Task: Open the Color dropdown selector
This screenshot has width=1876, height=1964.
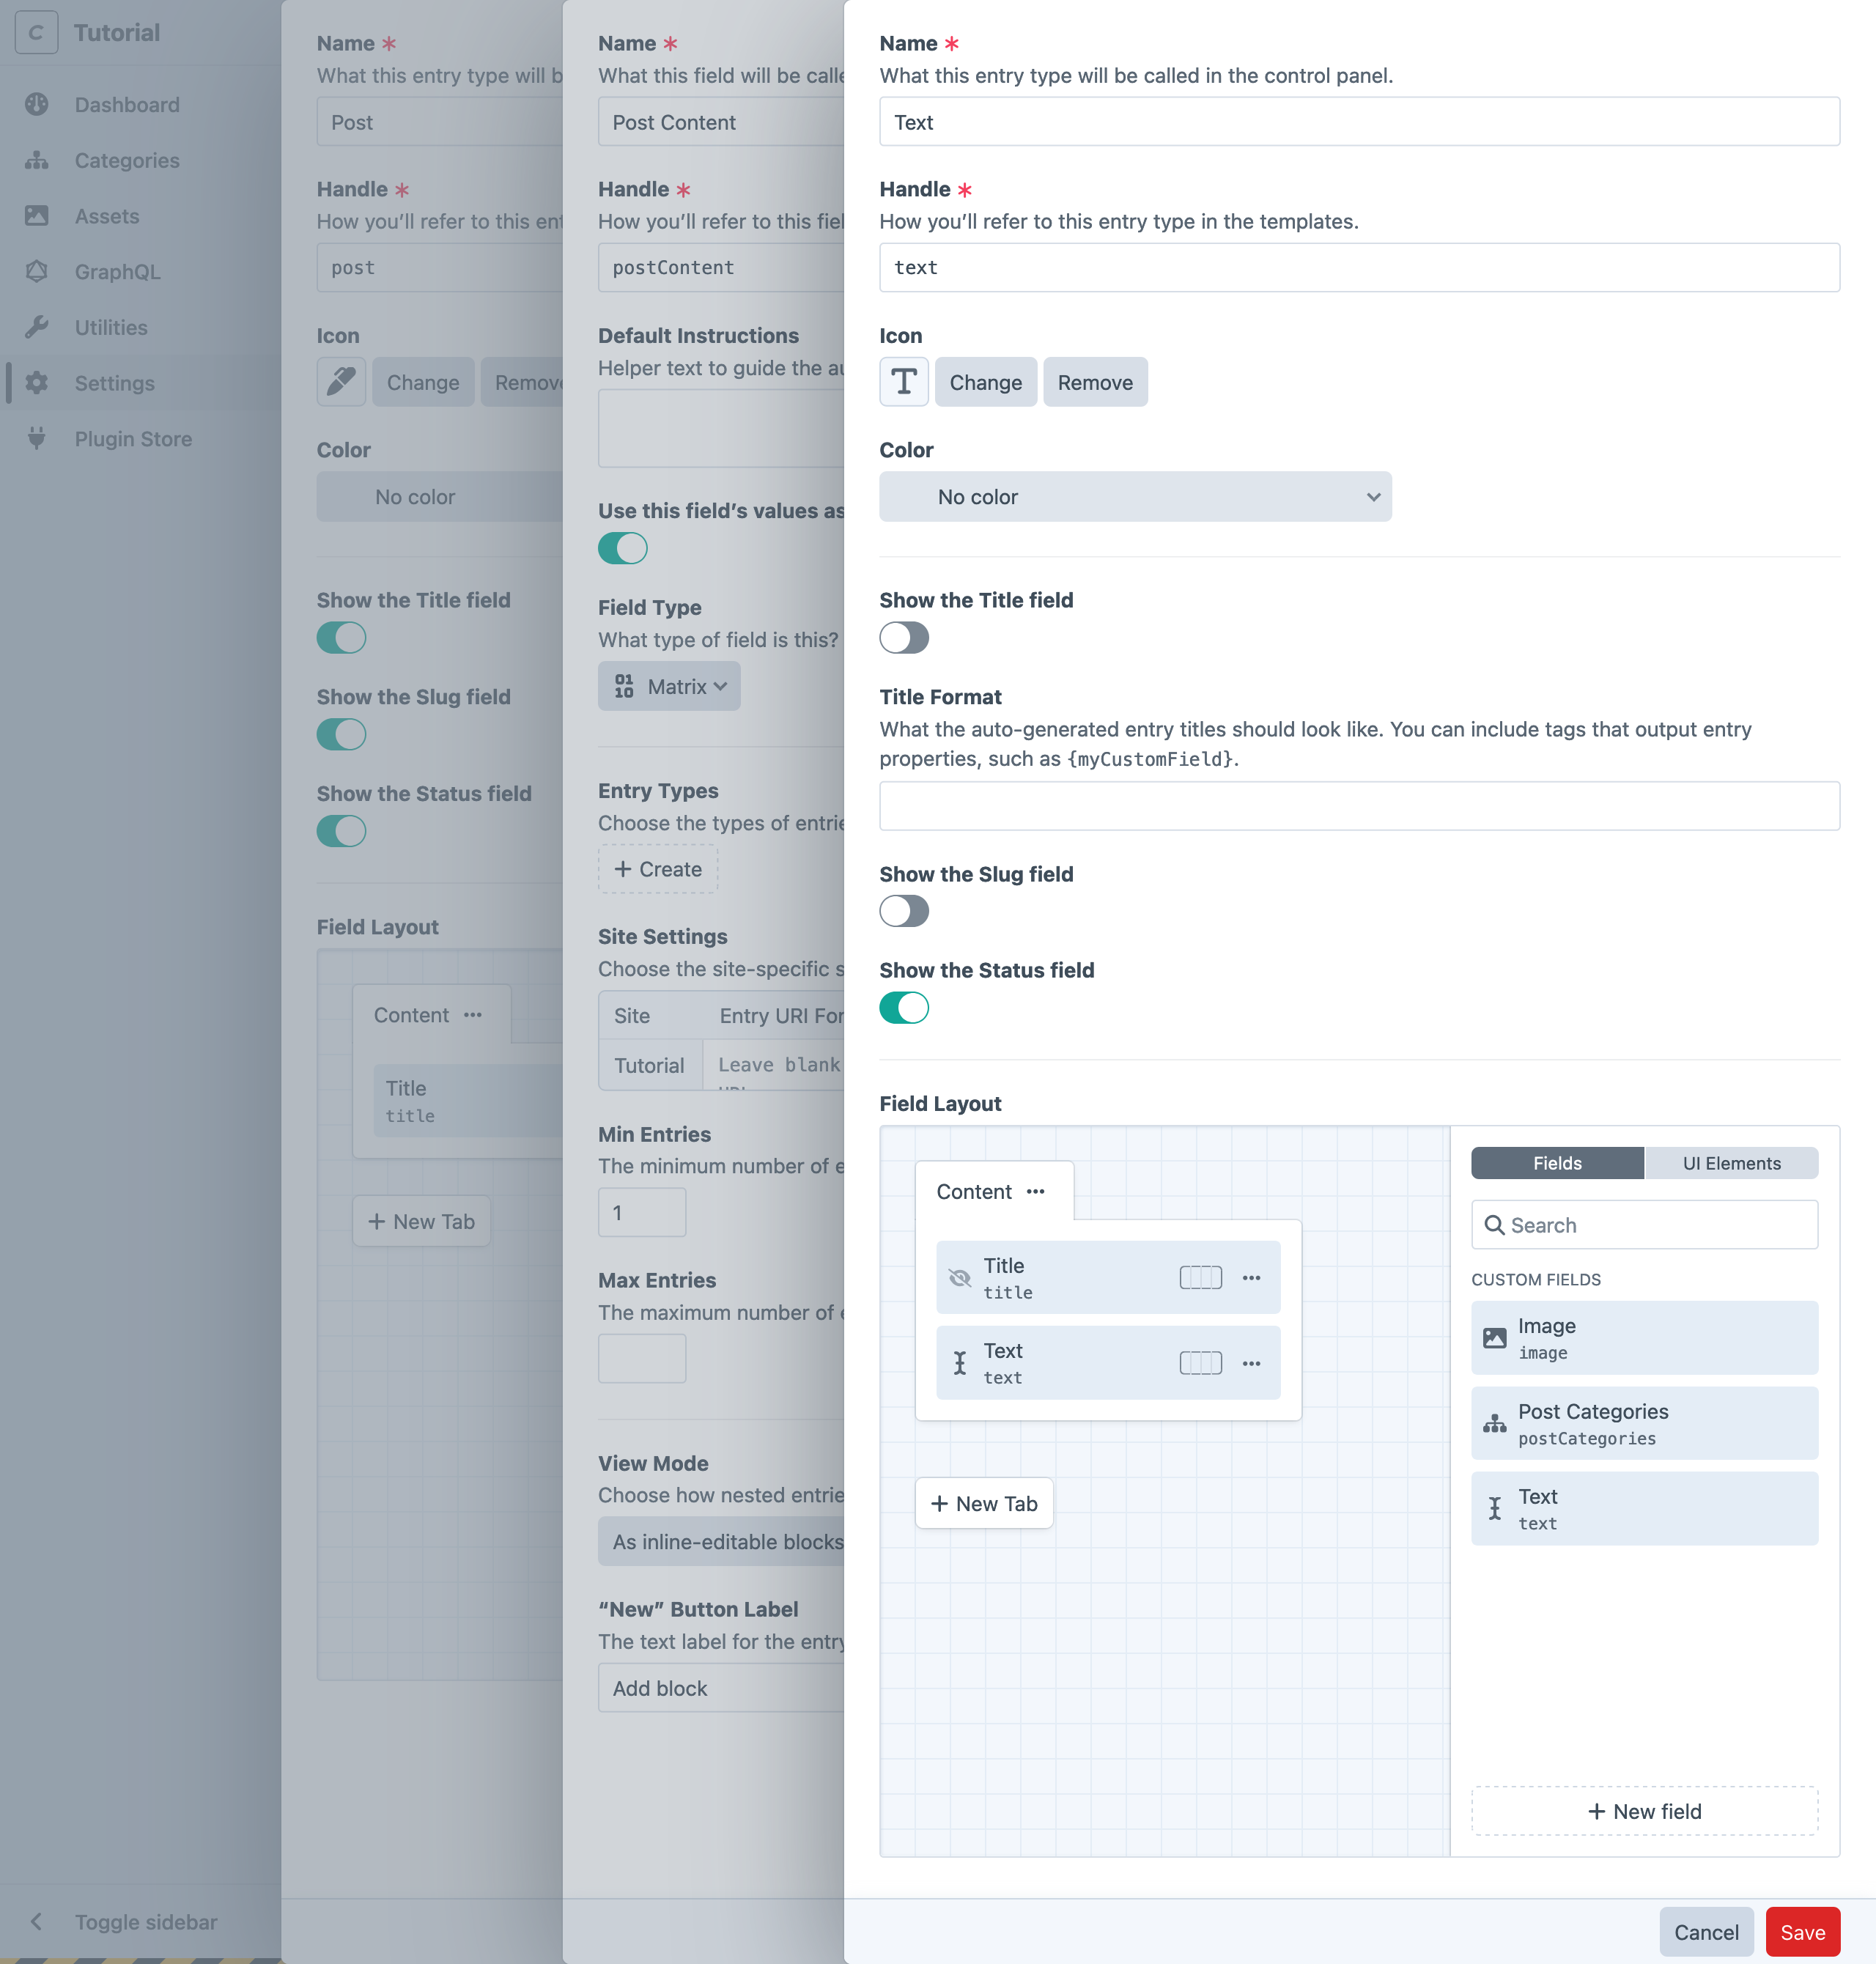Action: (1134, 495)
